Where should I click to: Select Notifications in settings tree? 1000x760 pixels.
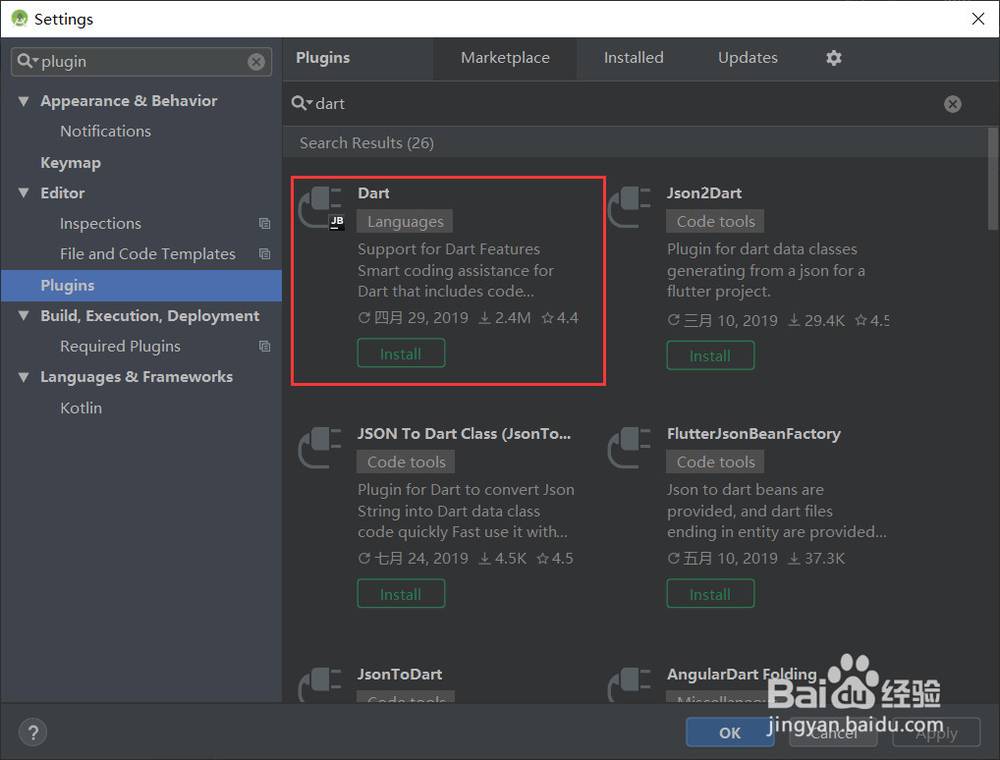(x=142, y=131)
